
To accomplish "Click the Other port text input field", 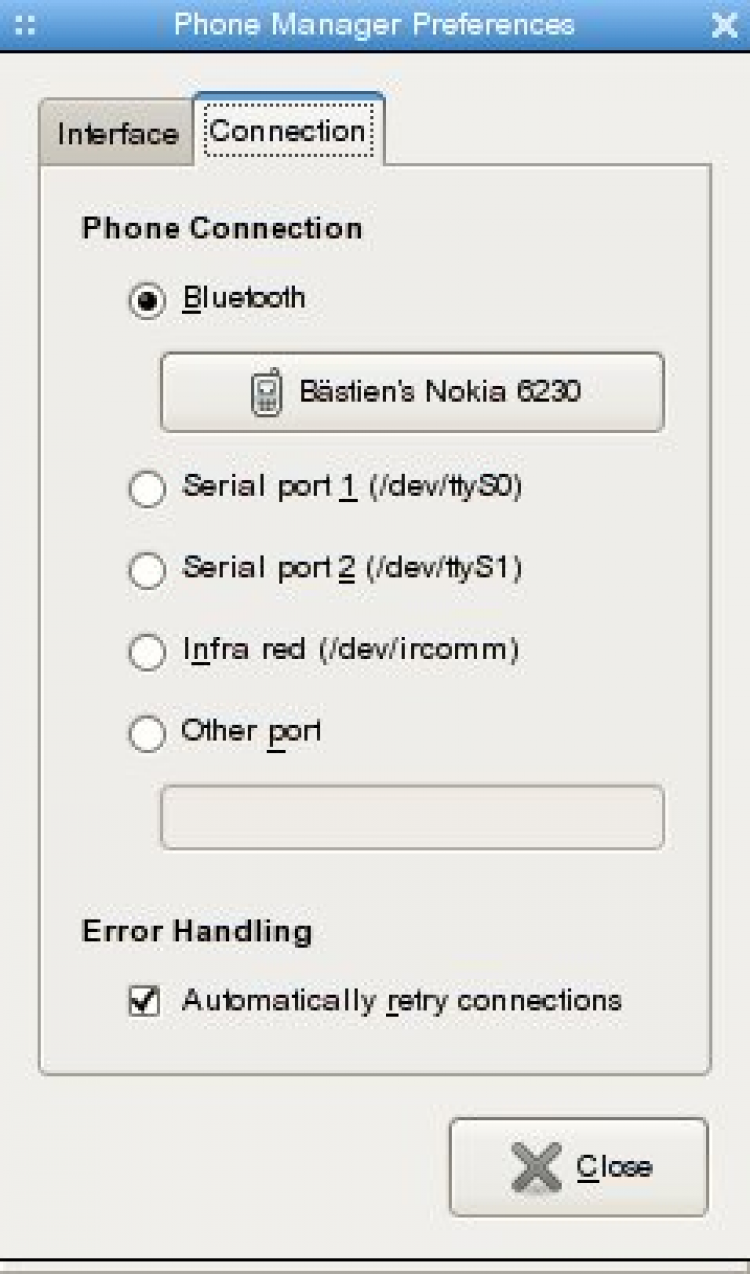I will 412,817.
